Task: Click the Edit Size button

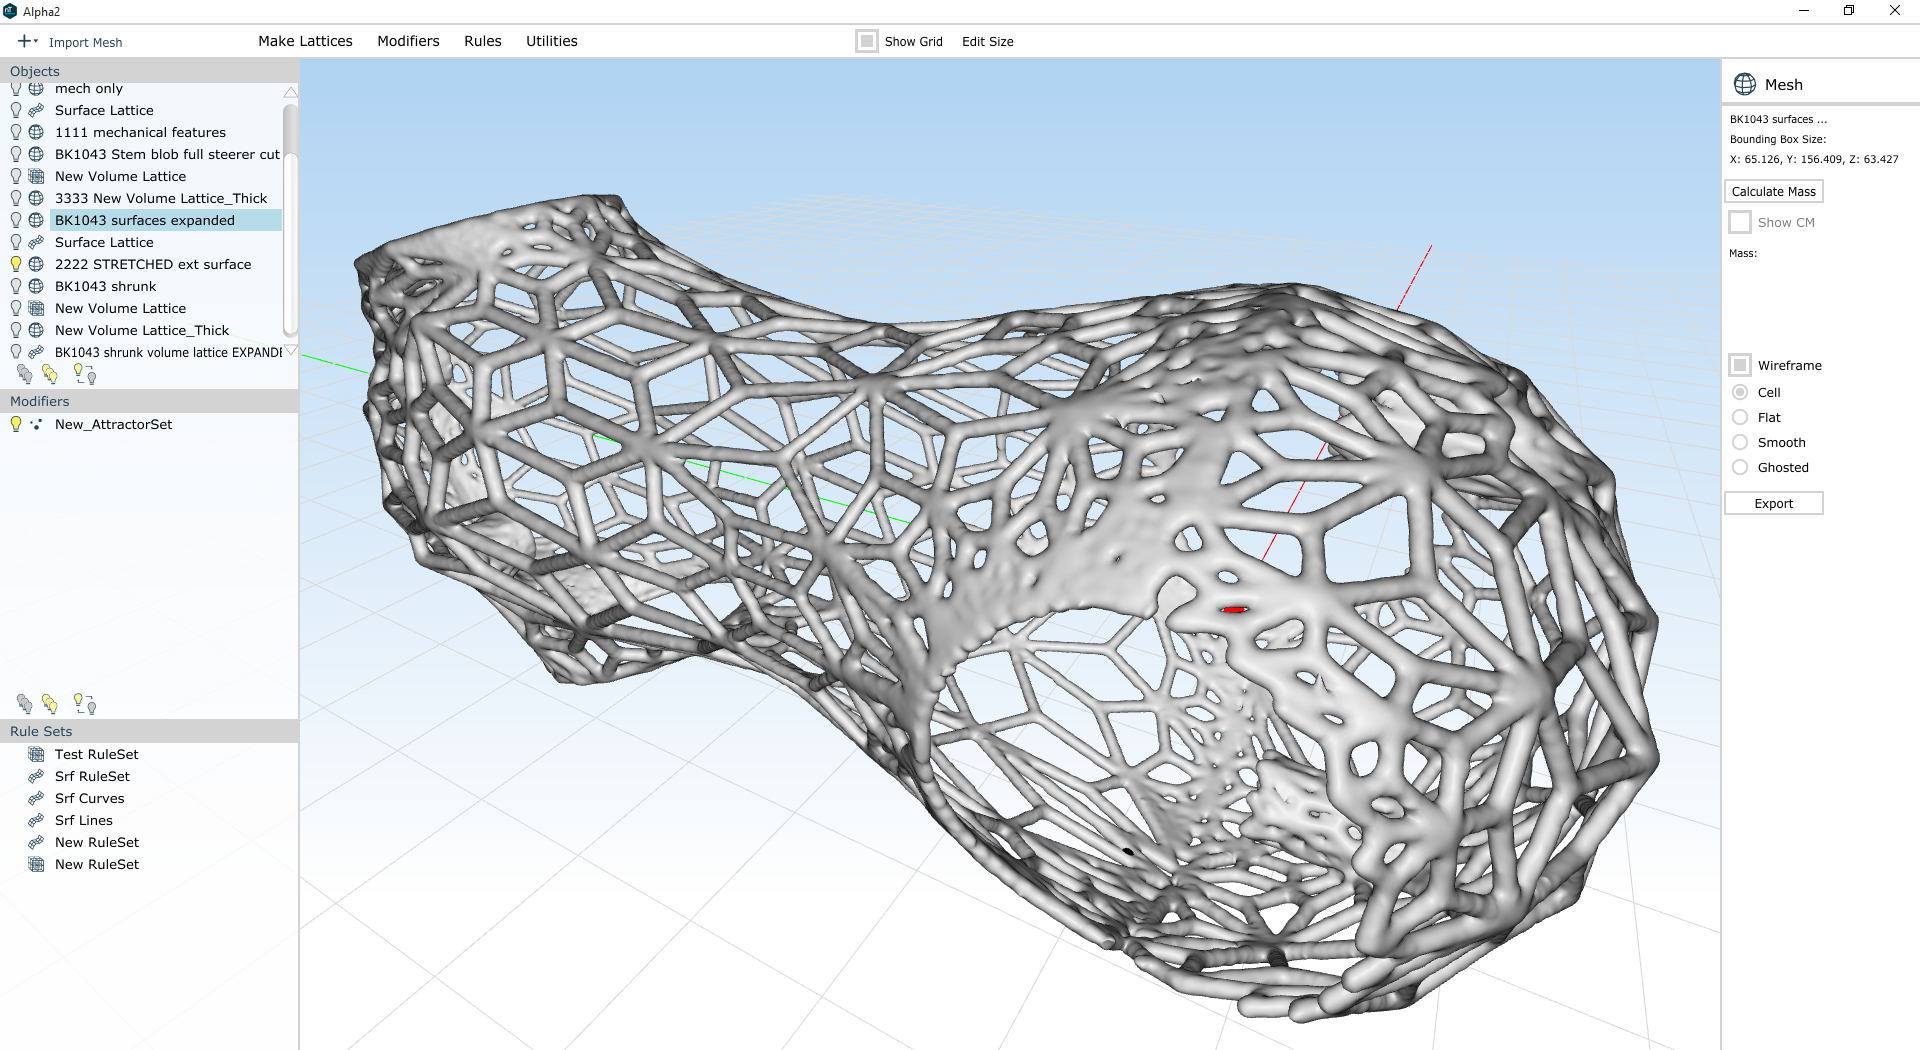Action: [x=988, y=41]
